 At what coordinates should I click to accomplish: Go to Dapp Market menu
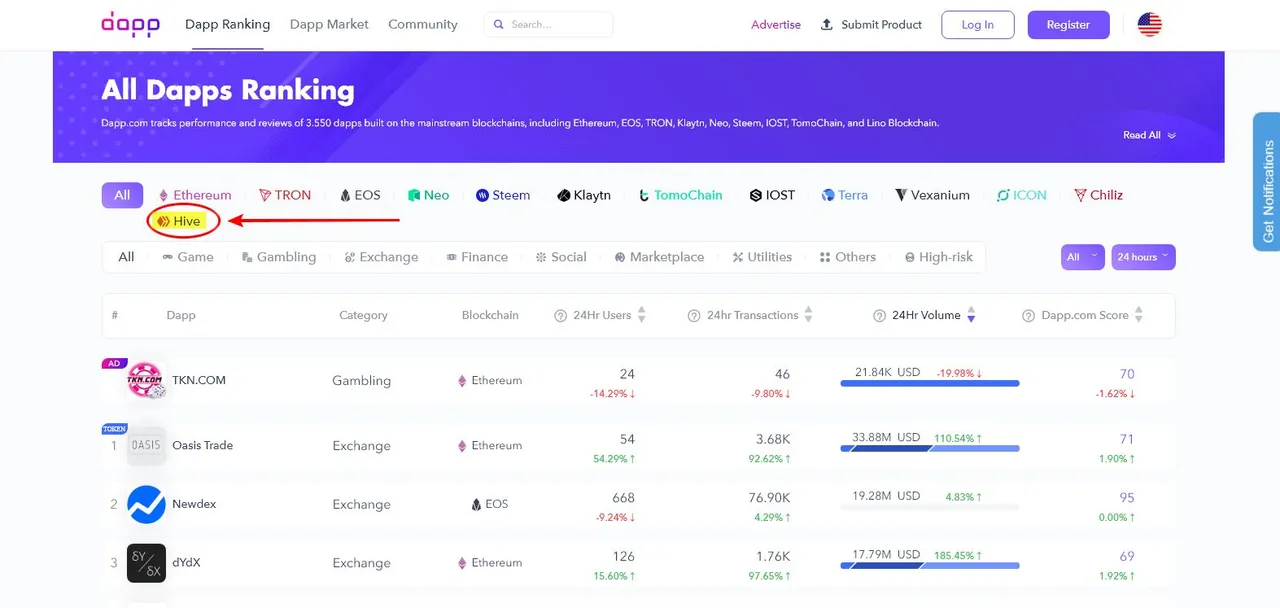coord(329,24)
